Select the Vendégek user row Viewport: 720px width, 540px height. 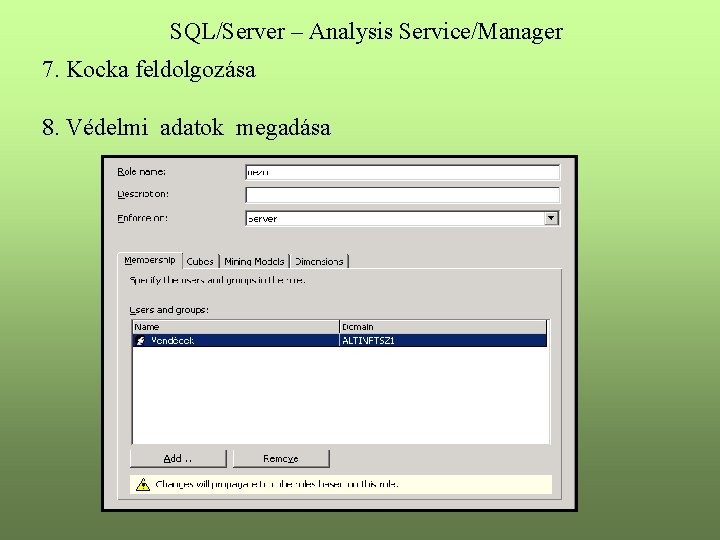(339, 340)
